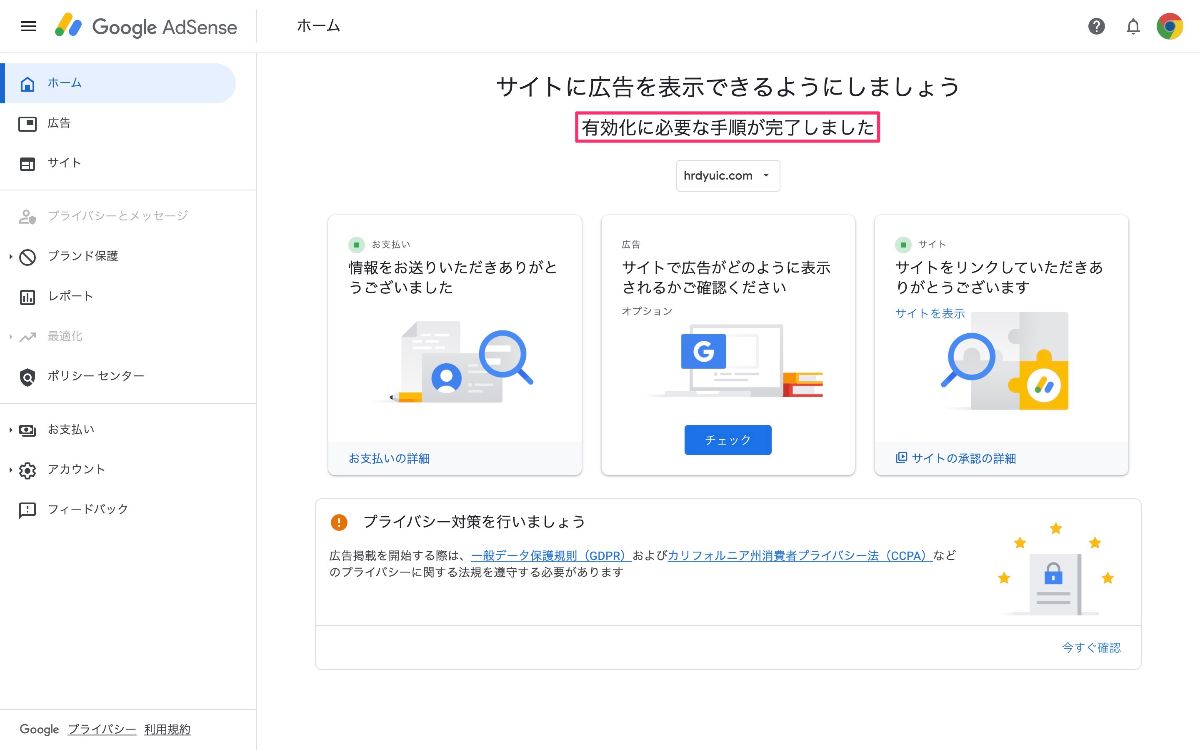Open the 一般データ保護規則（GDPR） link
The width and height of the screenshot is (1200, 750).
point(549,555)
